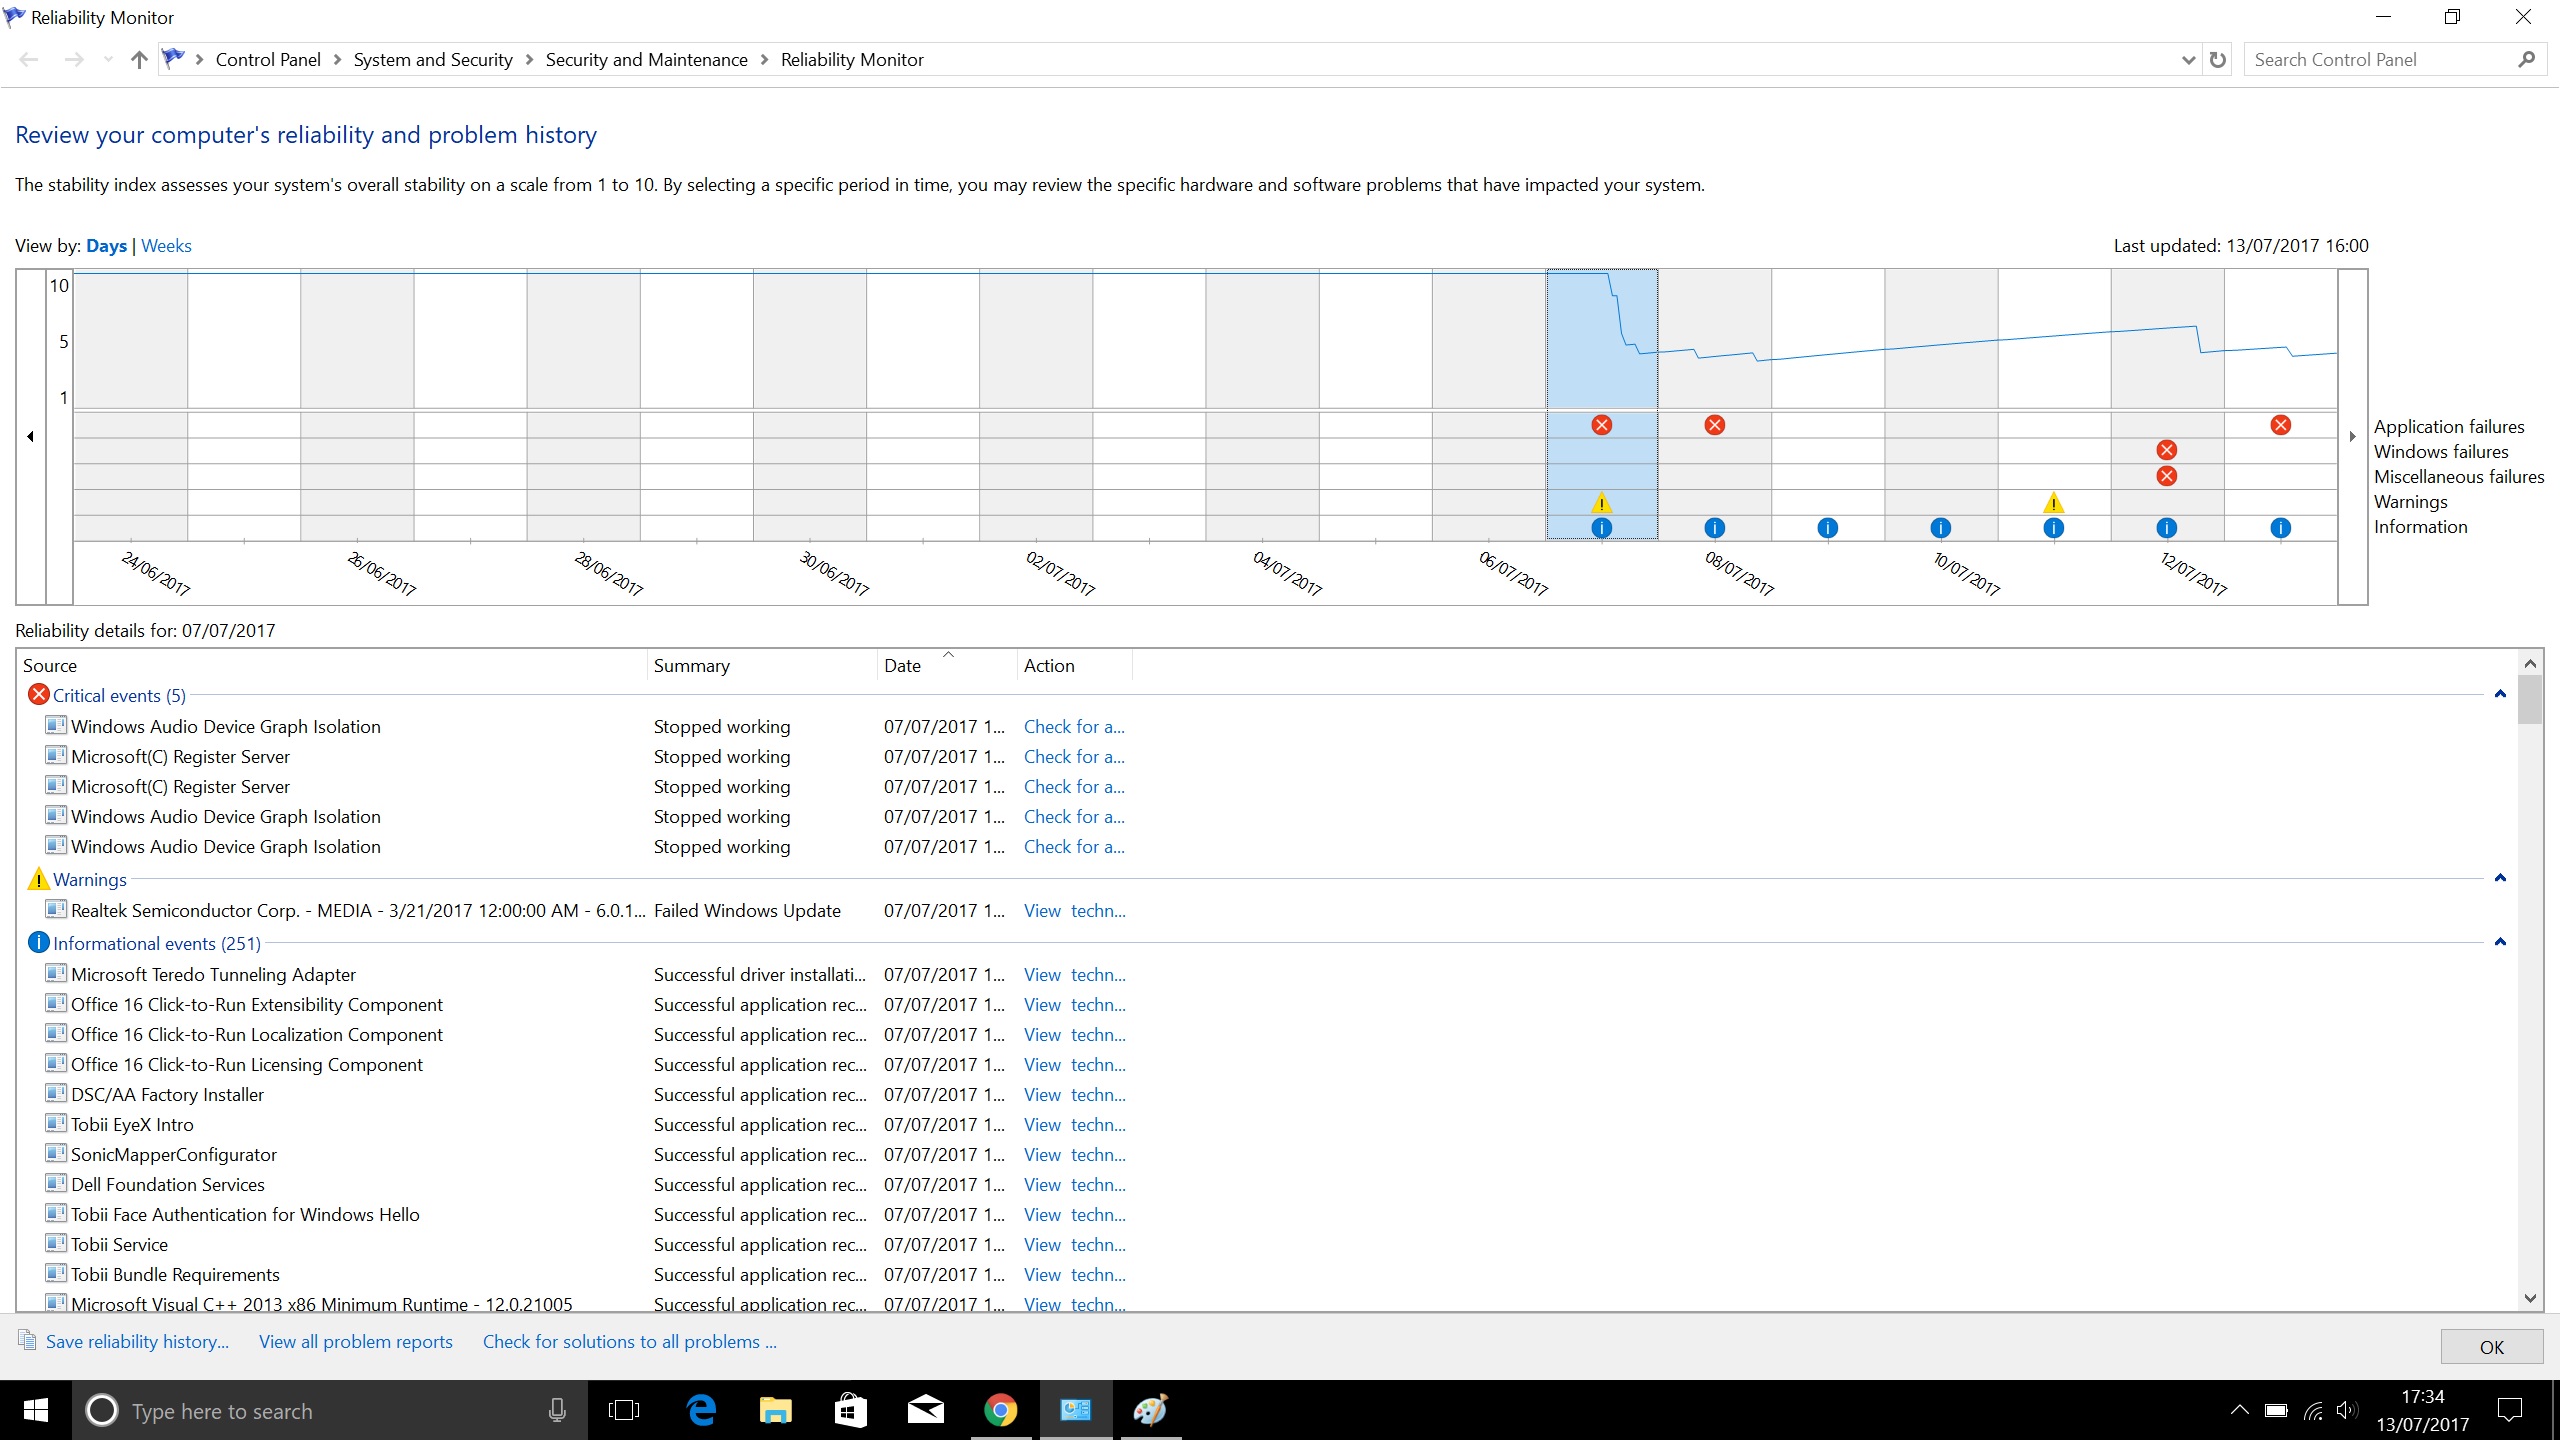This screenshot has height=1440, width=2560.
Task: Open Microsoft Store from the taskbar
Action: click(850, 1410)
